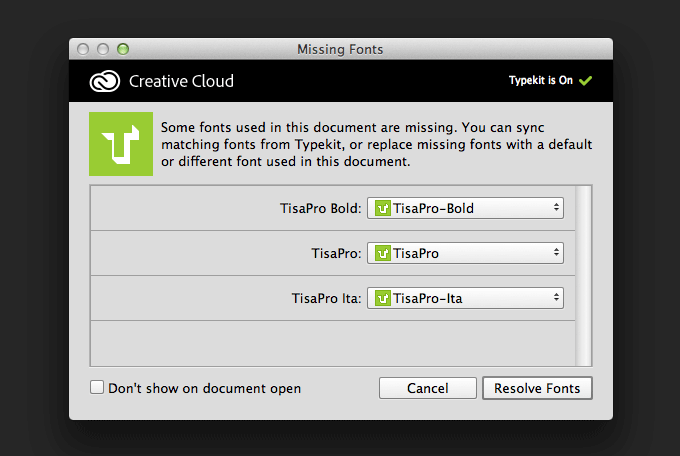Open the TisaPro Bold replacement font dropdown
The width and height of the screenshot is (680, 456).
pos(465,209)
